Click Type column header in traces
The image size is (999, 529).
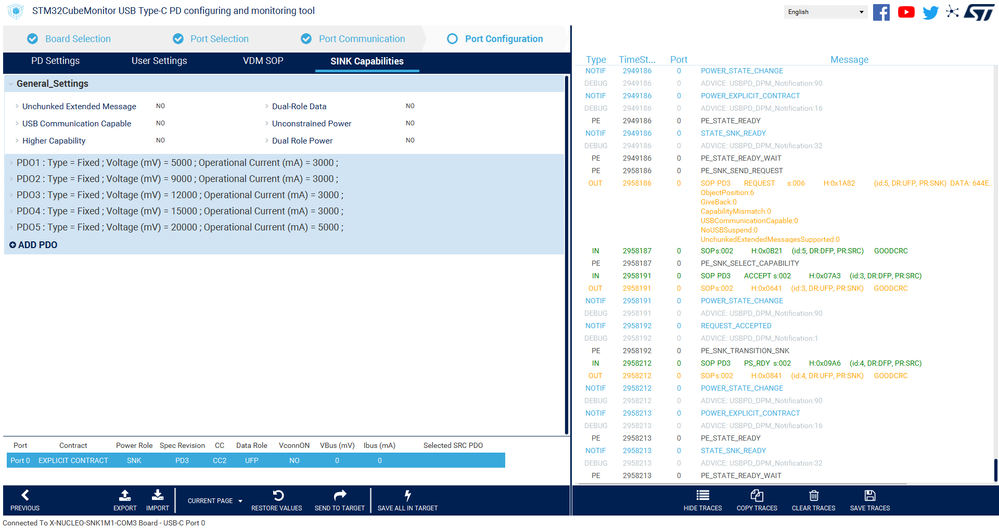pyautogui.click(x=596, y=59)
